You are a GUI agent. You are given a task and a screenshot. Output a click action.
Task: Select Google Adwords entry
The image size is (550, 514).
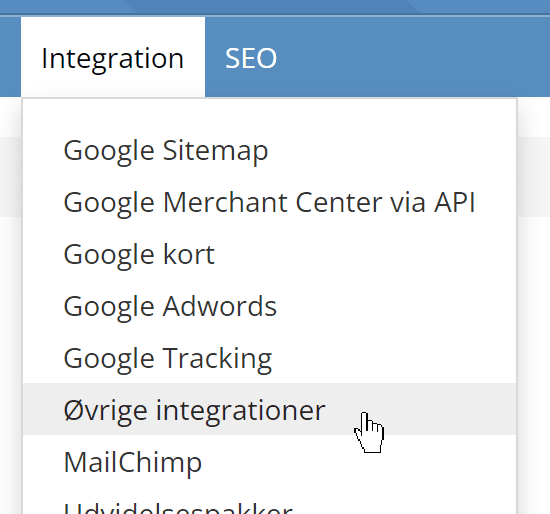[x=269, y=306]
